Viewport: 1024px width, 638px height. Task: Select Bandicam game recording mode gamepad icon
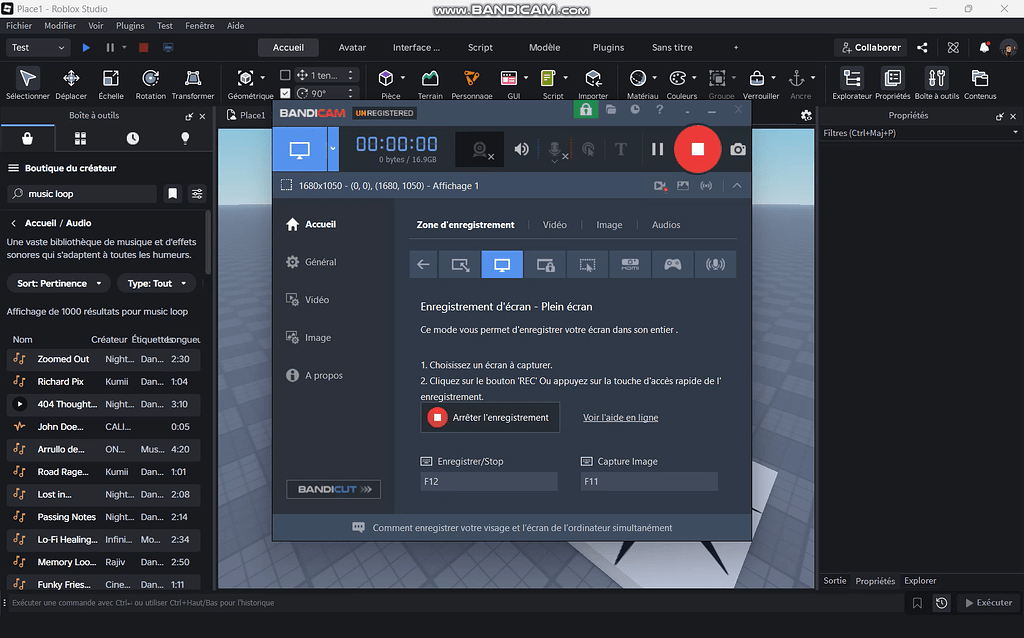(x=673, y=264)
